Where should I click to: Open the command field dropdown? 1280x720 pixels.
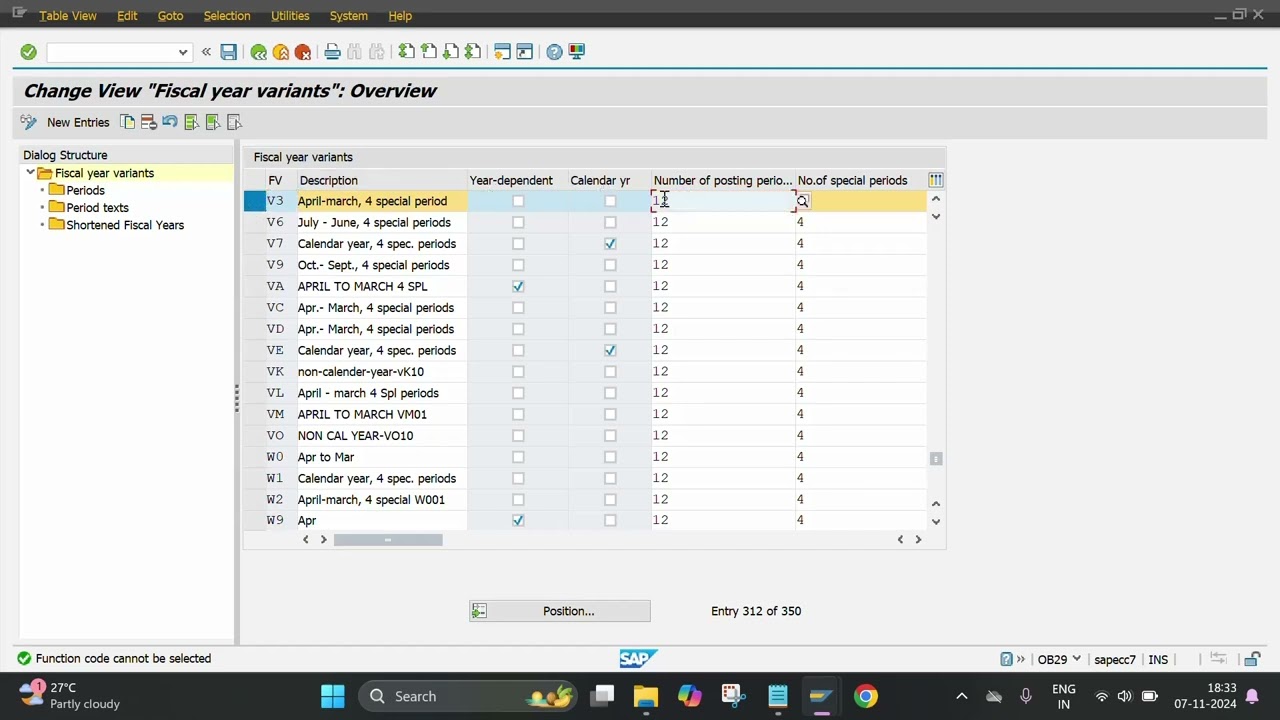coord(182,52)
